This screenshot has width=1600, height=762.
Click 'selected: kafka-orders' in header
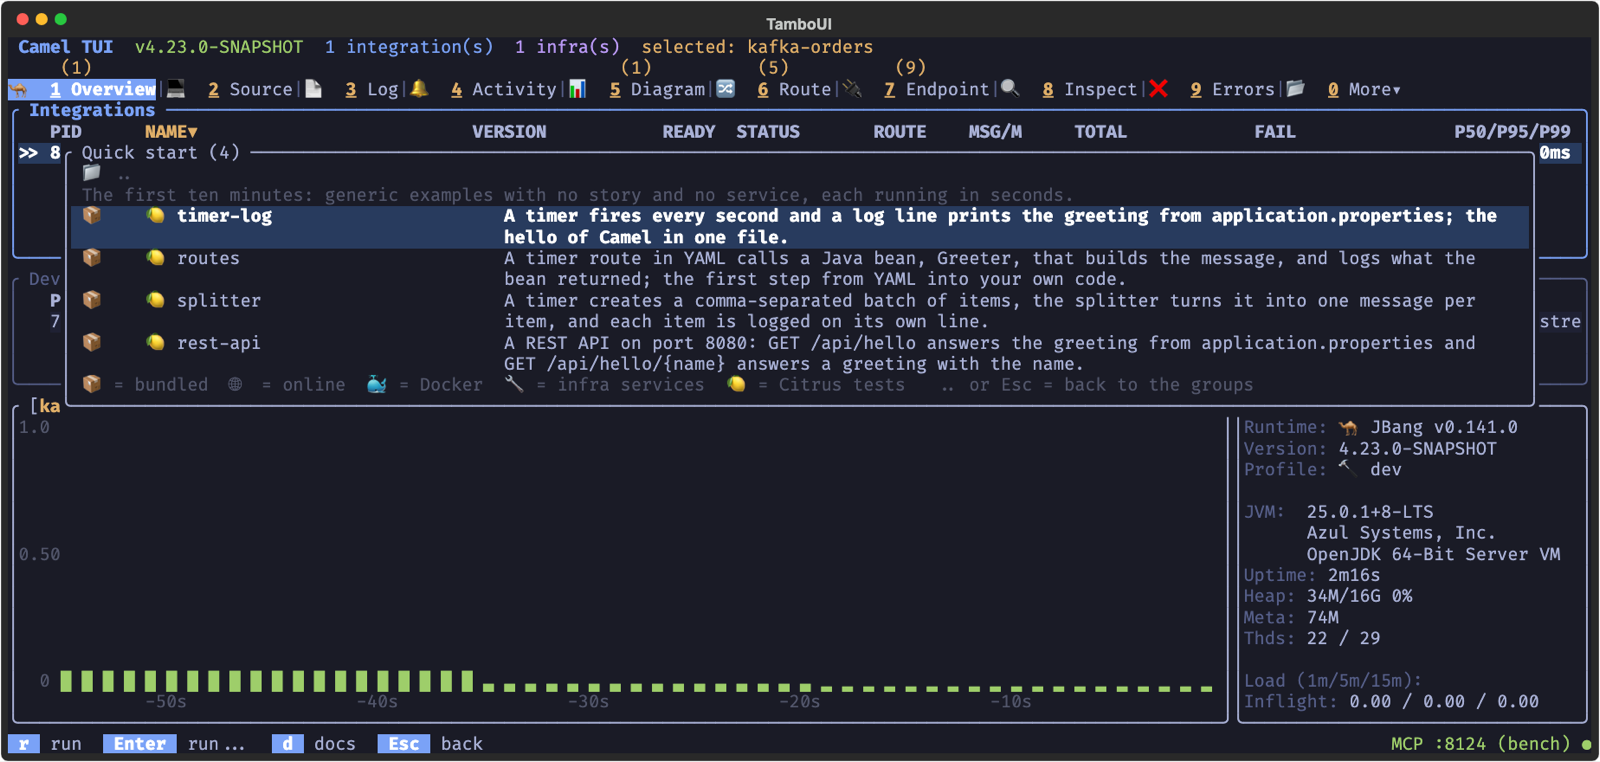[x=757, y=47]
